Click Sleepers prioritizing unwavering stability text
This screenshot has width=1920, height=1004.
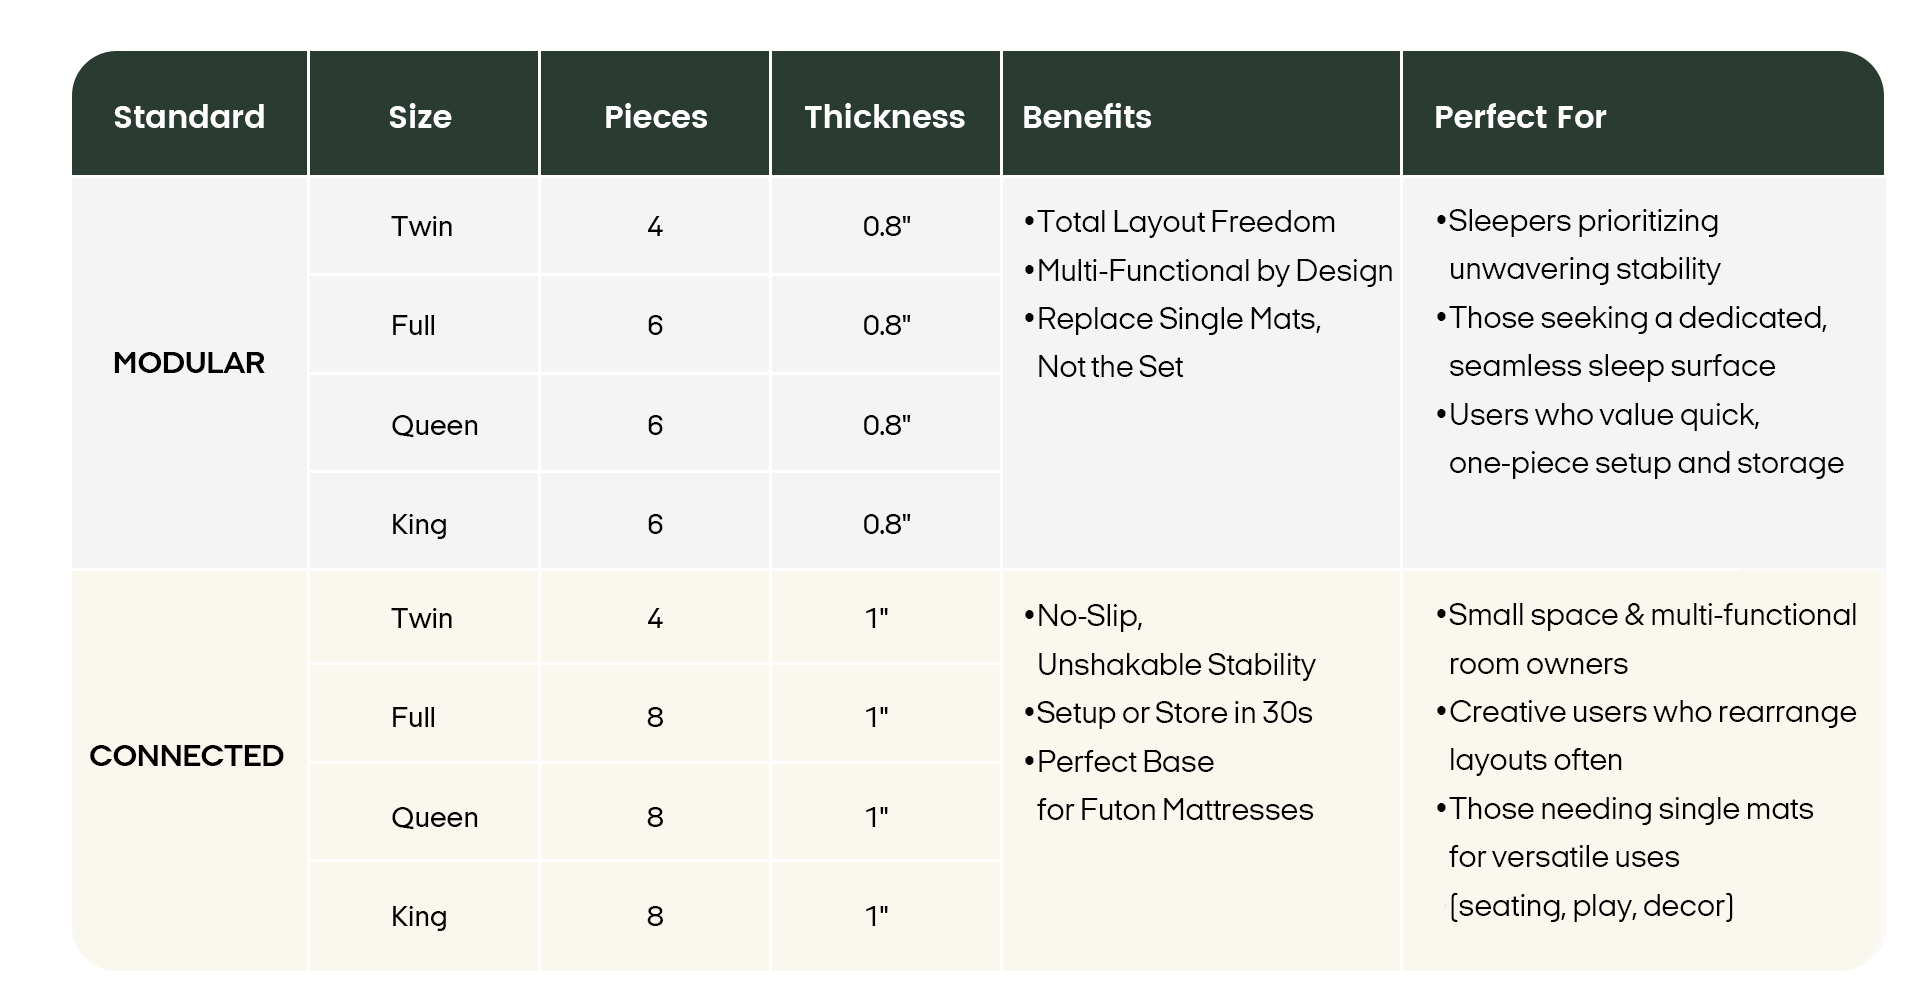pos(1583,245)
